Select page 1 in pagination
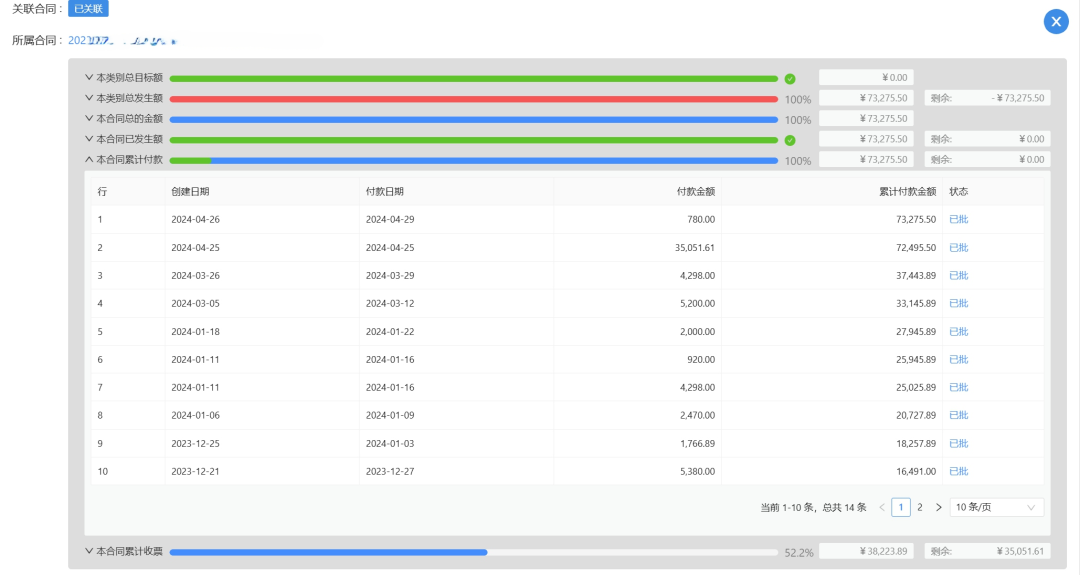 click(x=901, y=507)
